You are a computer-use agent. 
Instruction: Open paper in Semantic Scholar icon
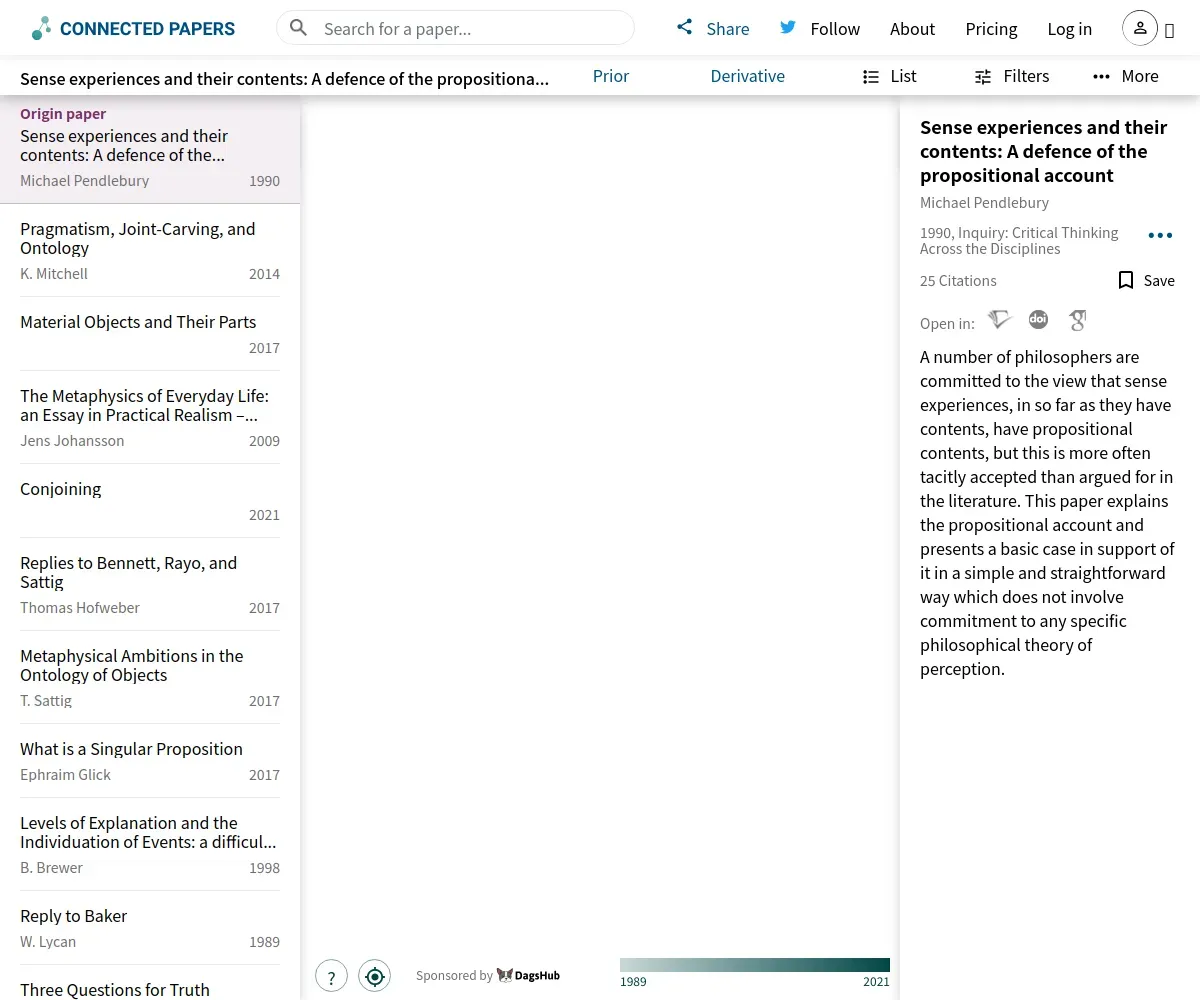(x=1000, y=320)
